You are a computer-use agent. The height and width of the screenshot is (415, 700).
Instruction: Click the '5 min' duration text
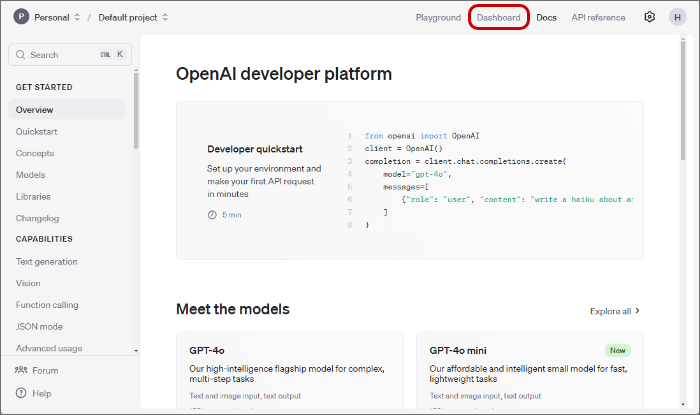[232, 215]
